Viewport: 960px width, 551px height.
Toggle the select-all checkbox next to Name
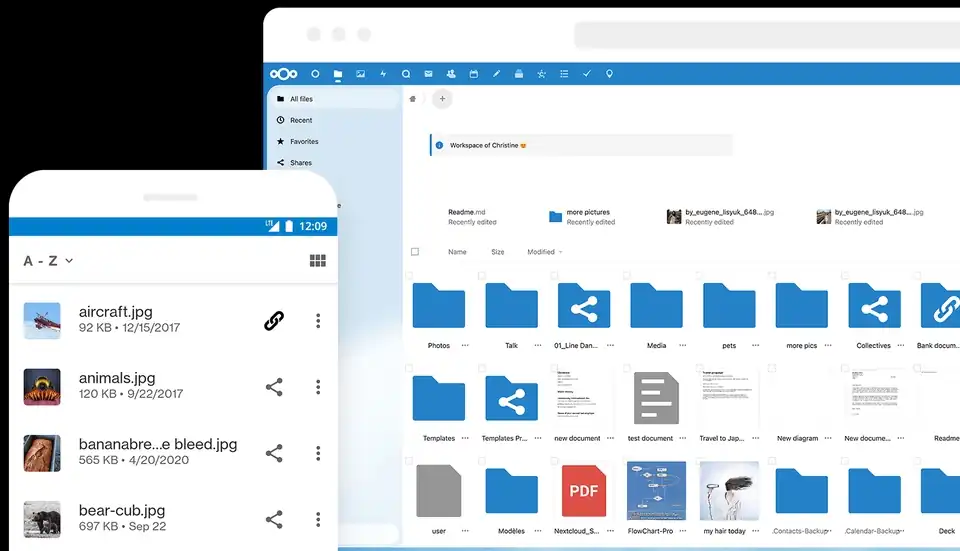click(415, 252)
